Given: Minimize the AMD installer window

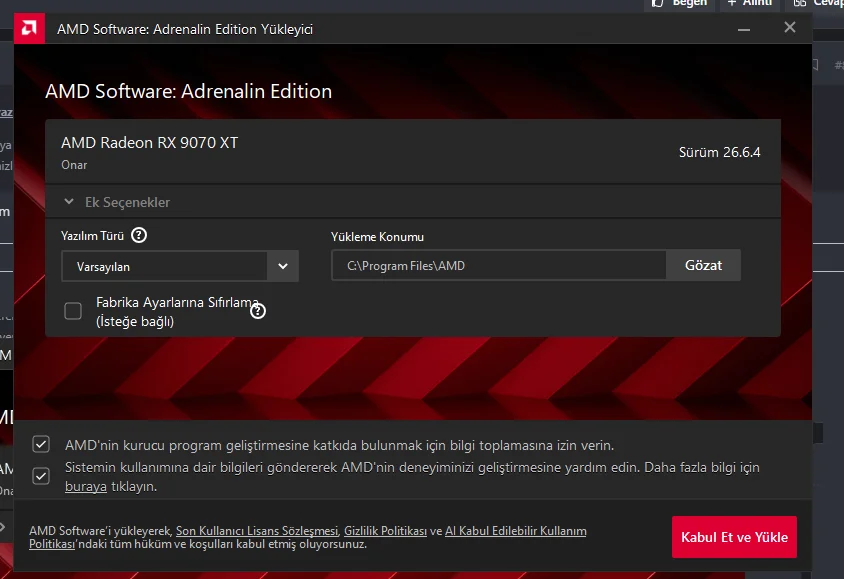Looking at the screenshot, I should (x=744, y=29).
